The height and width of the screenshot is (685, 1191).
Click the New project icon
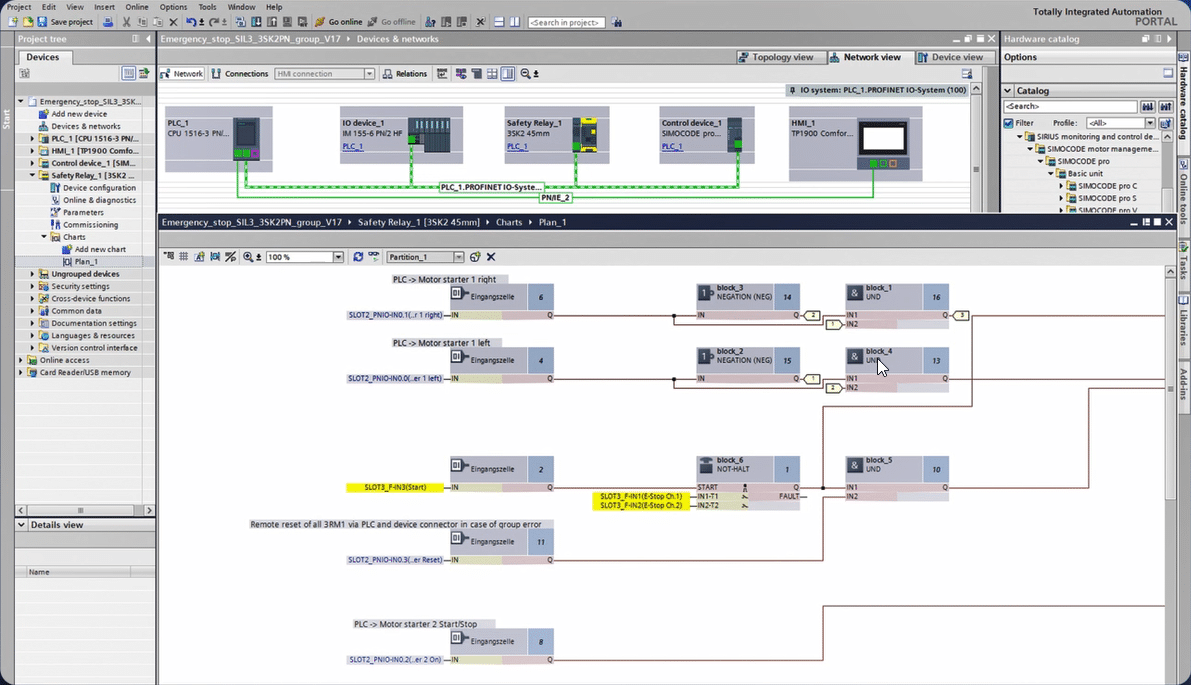pos(13,22)
